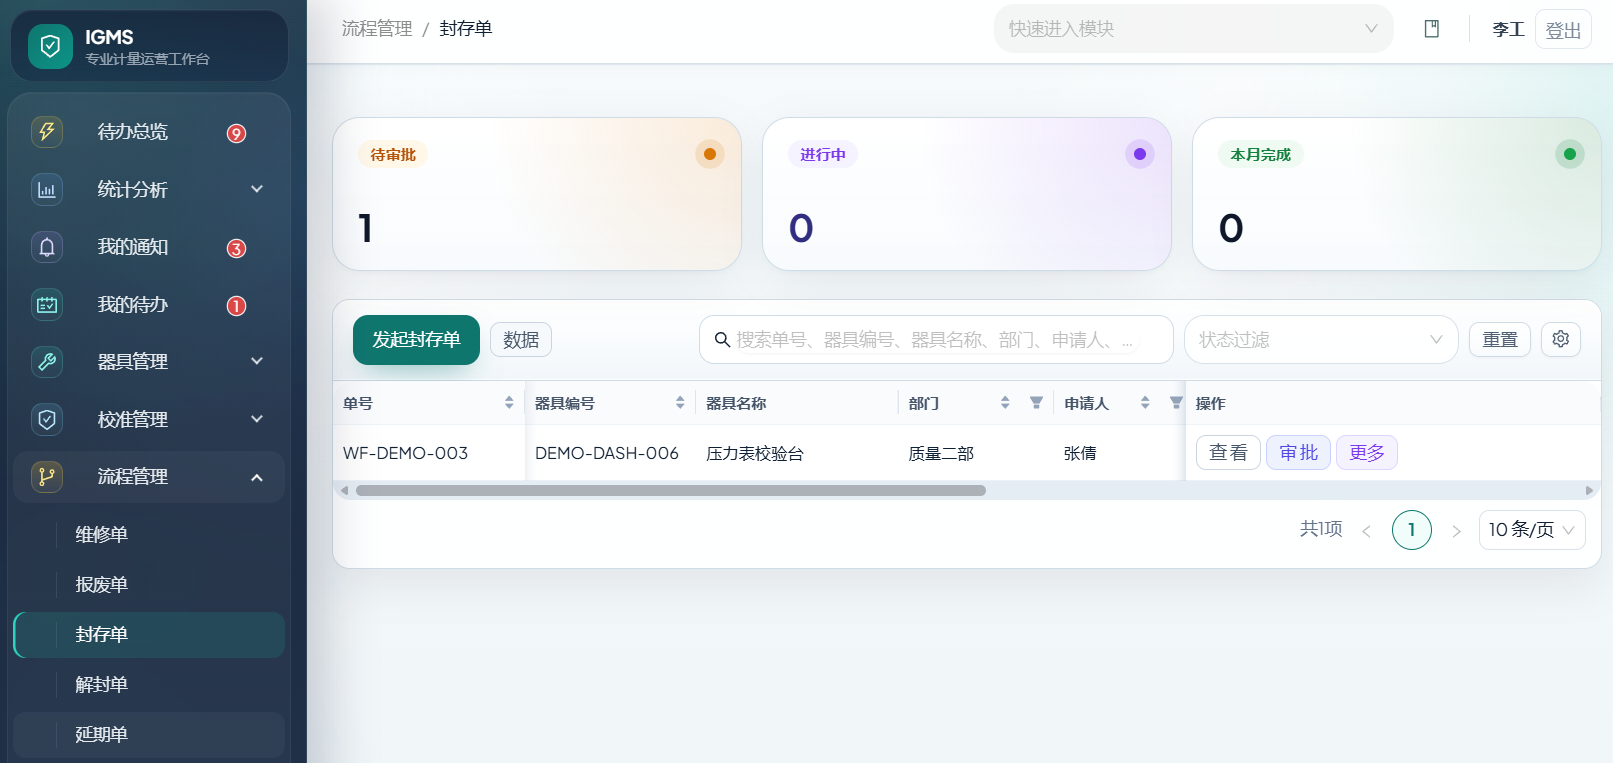The width and height of the screenshot is (1613, 763).
Task: Click the 本月完成 summary card
Action: [1397, 194]
